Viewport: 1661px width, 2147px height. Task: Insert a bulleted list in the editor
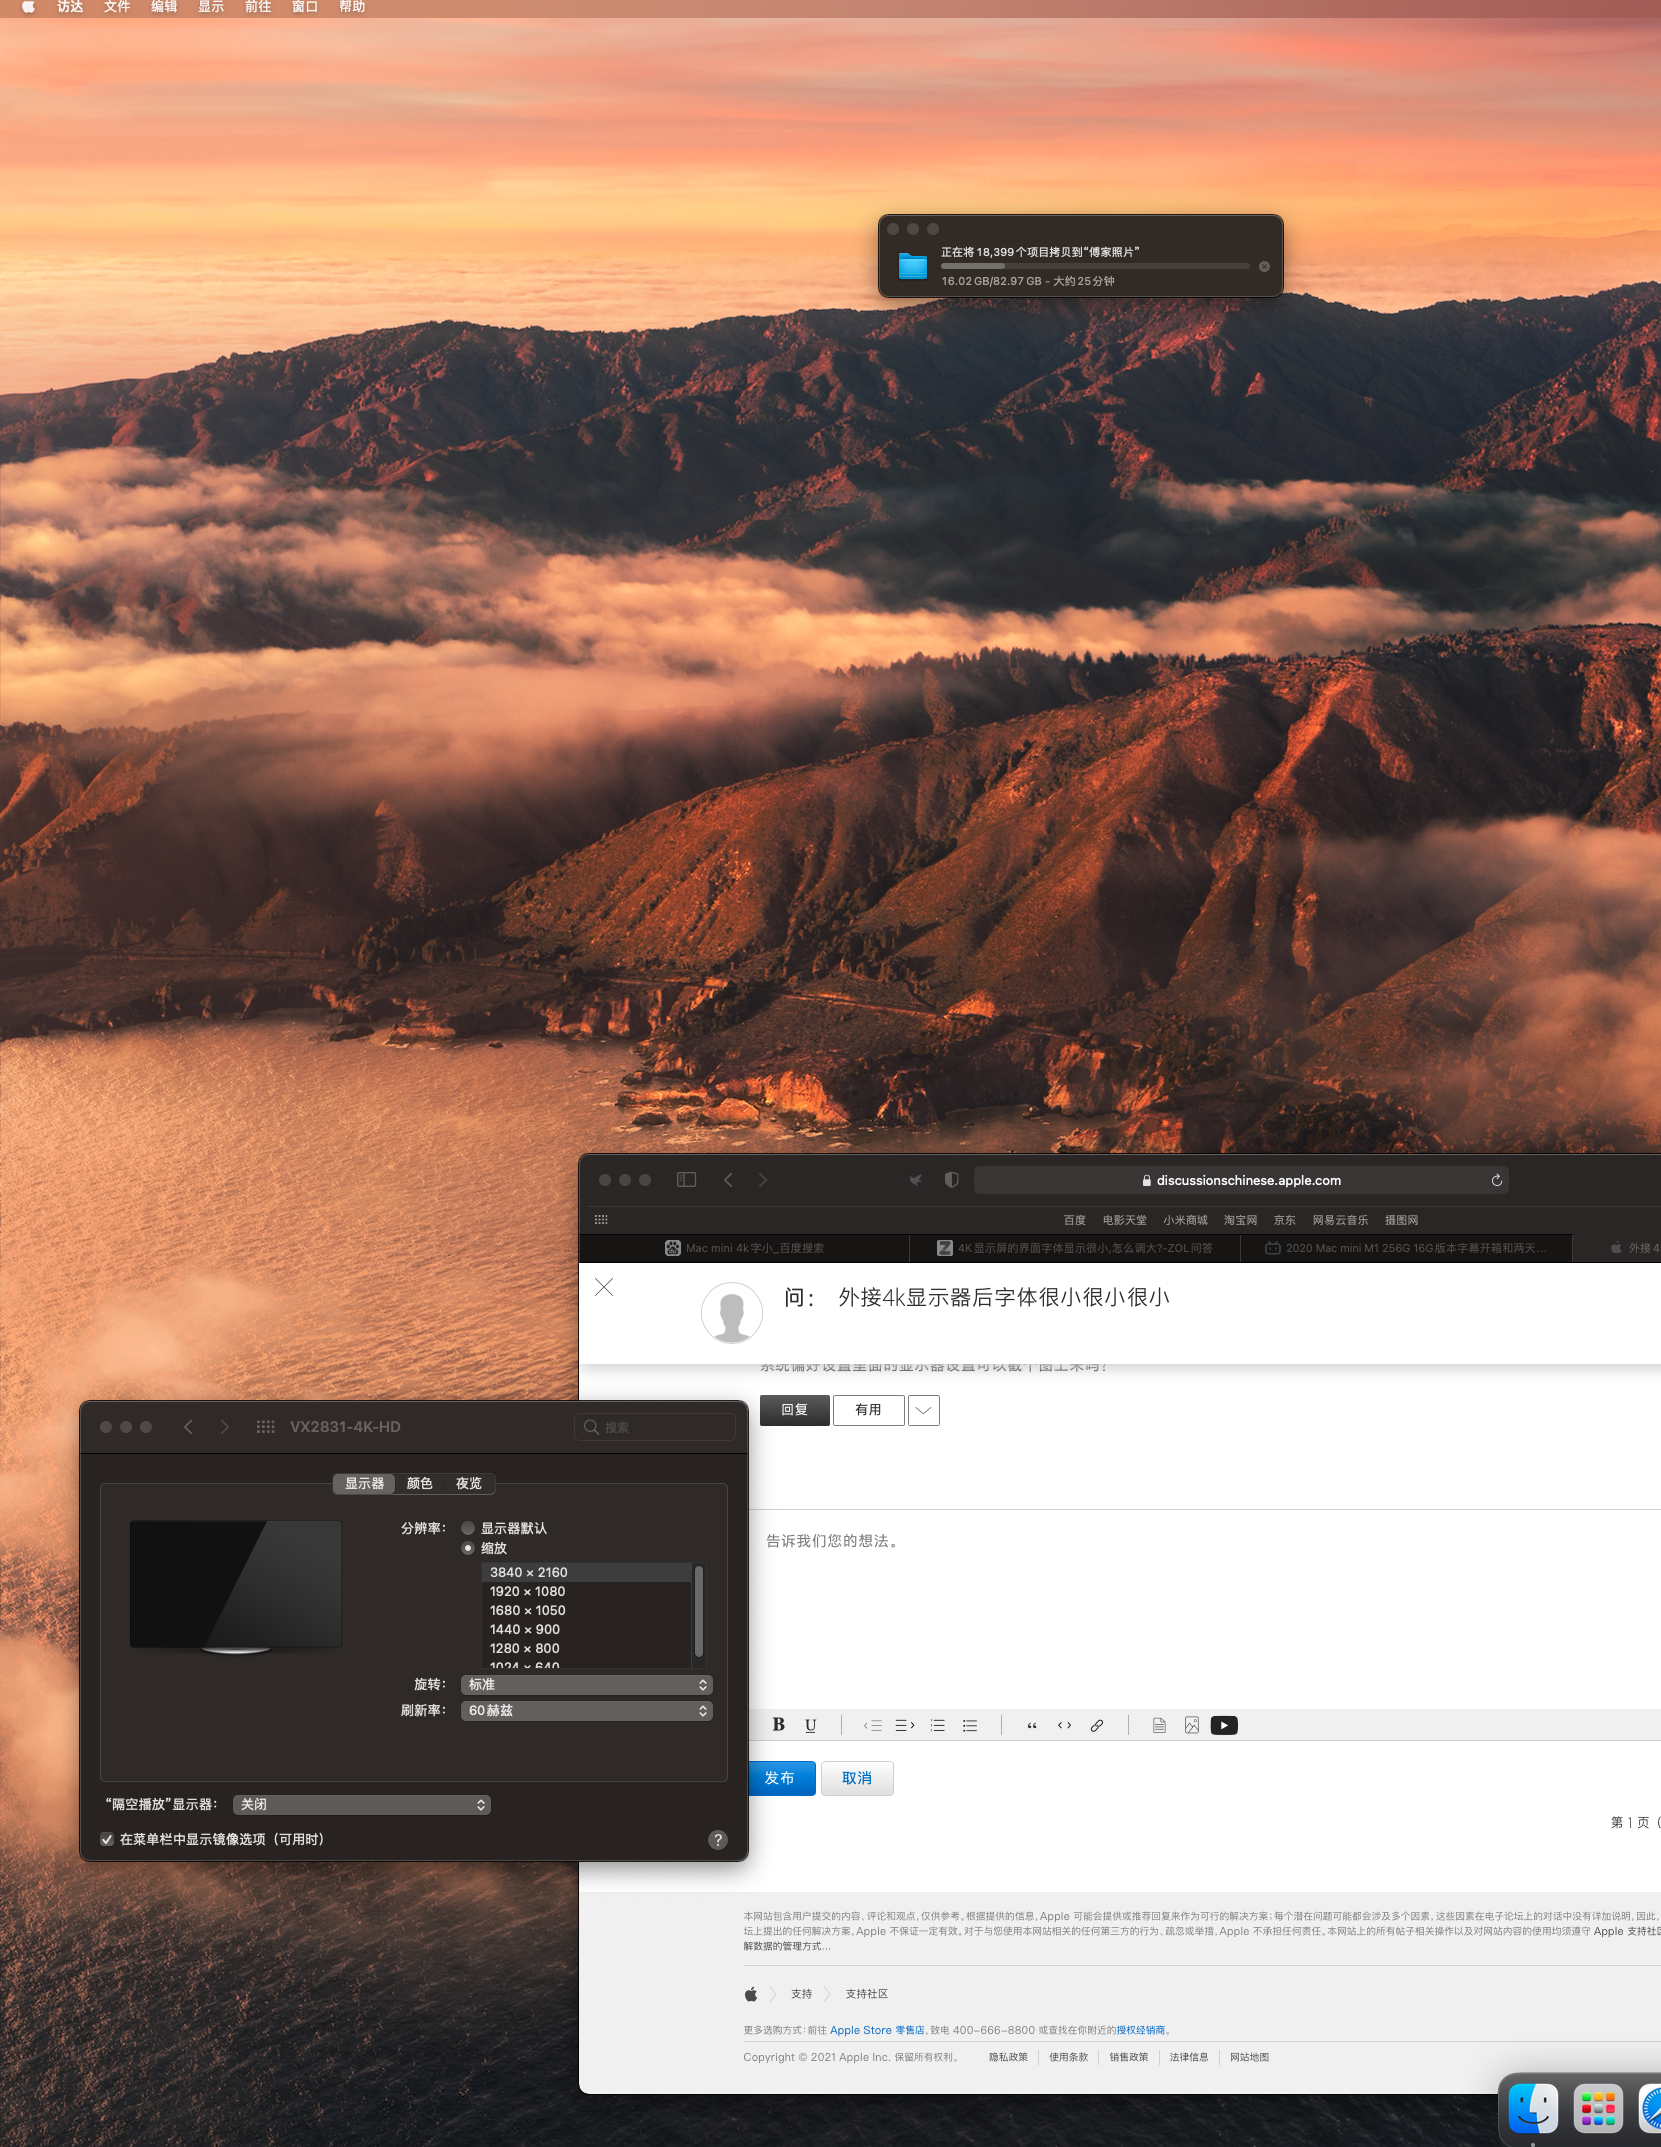(x=969, y=1725)
